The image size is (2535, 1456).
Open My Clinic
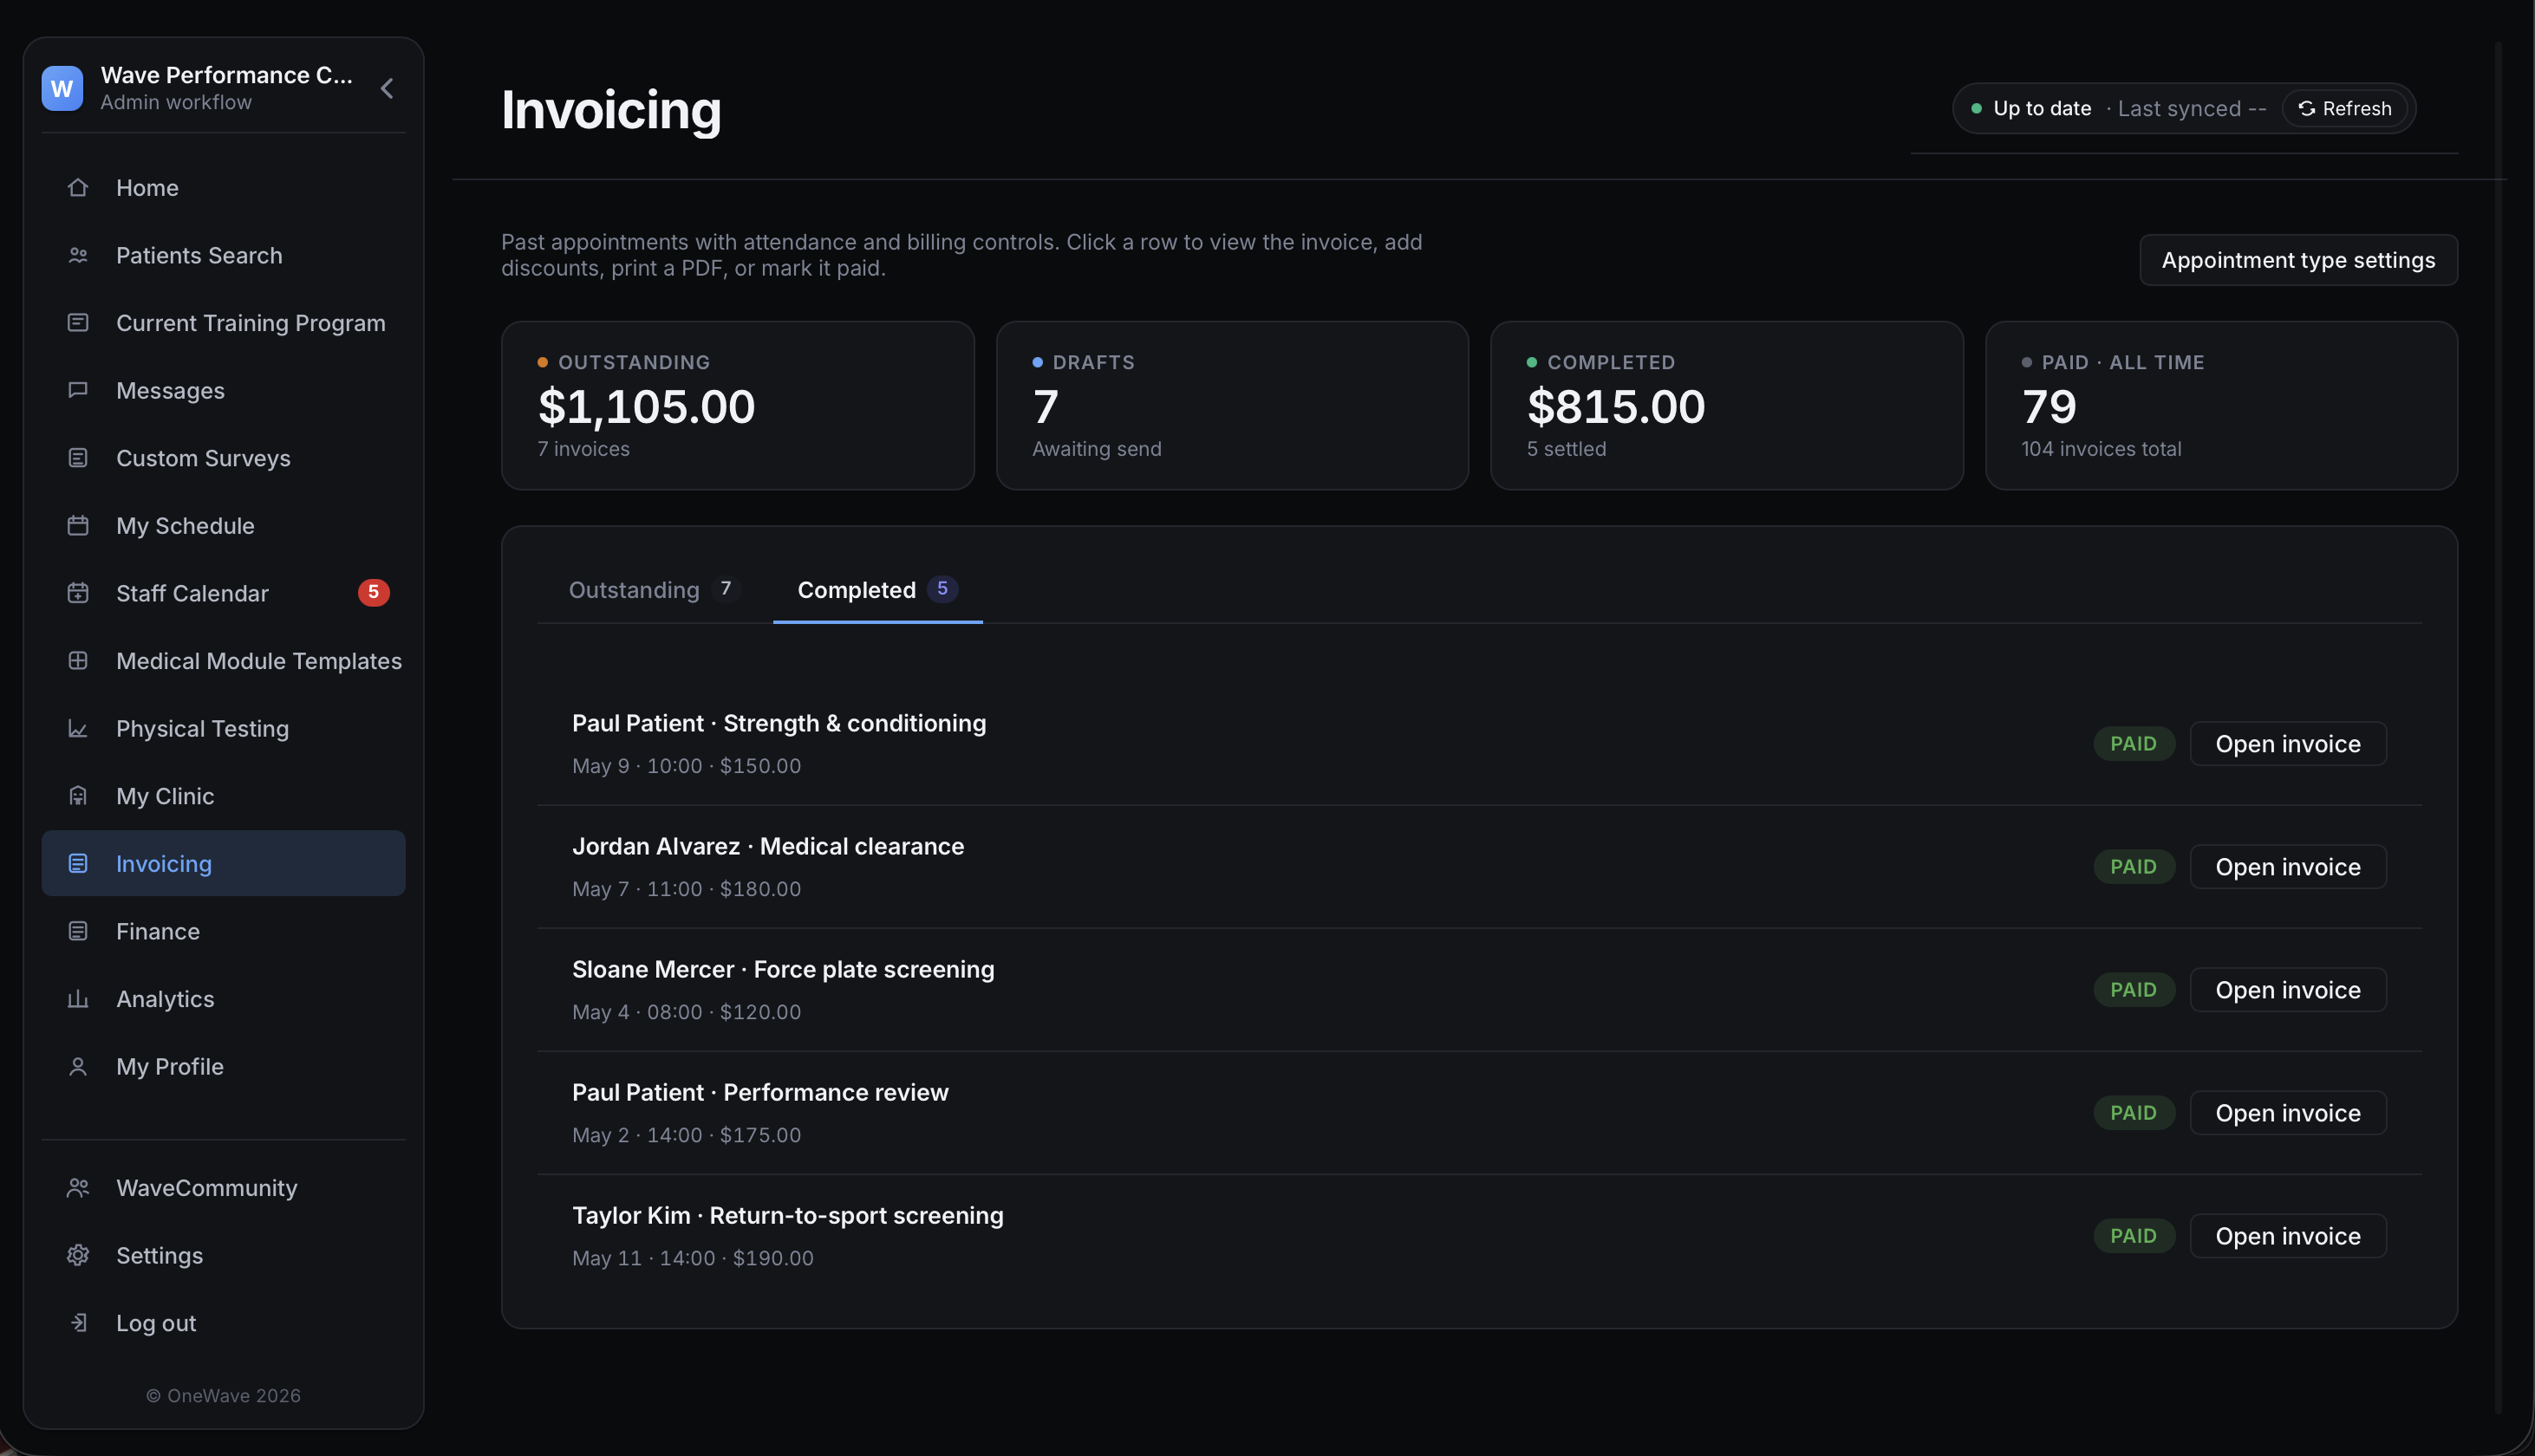165,795
